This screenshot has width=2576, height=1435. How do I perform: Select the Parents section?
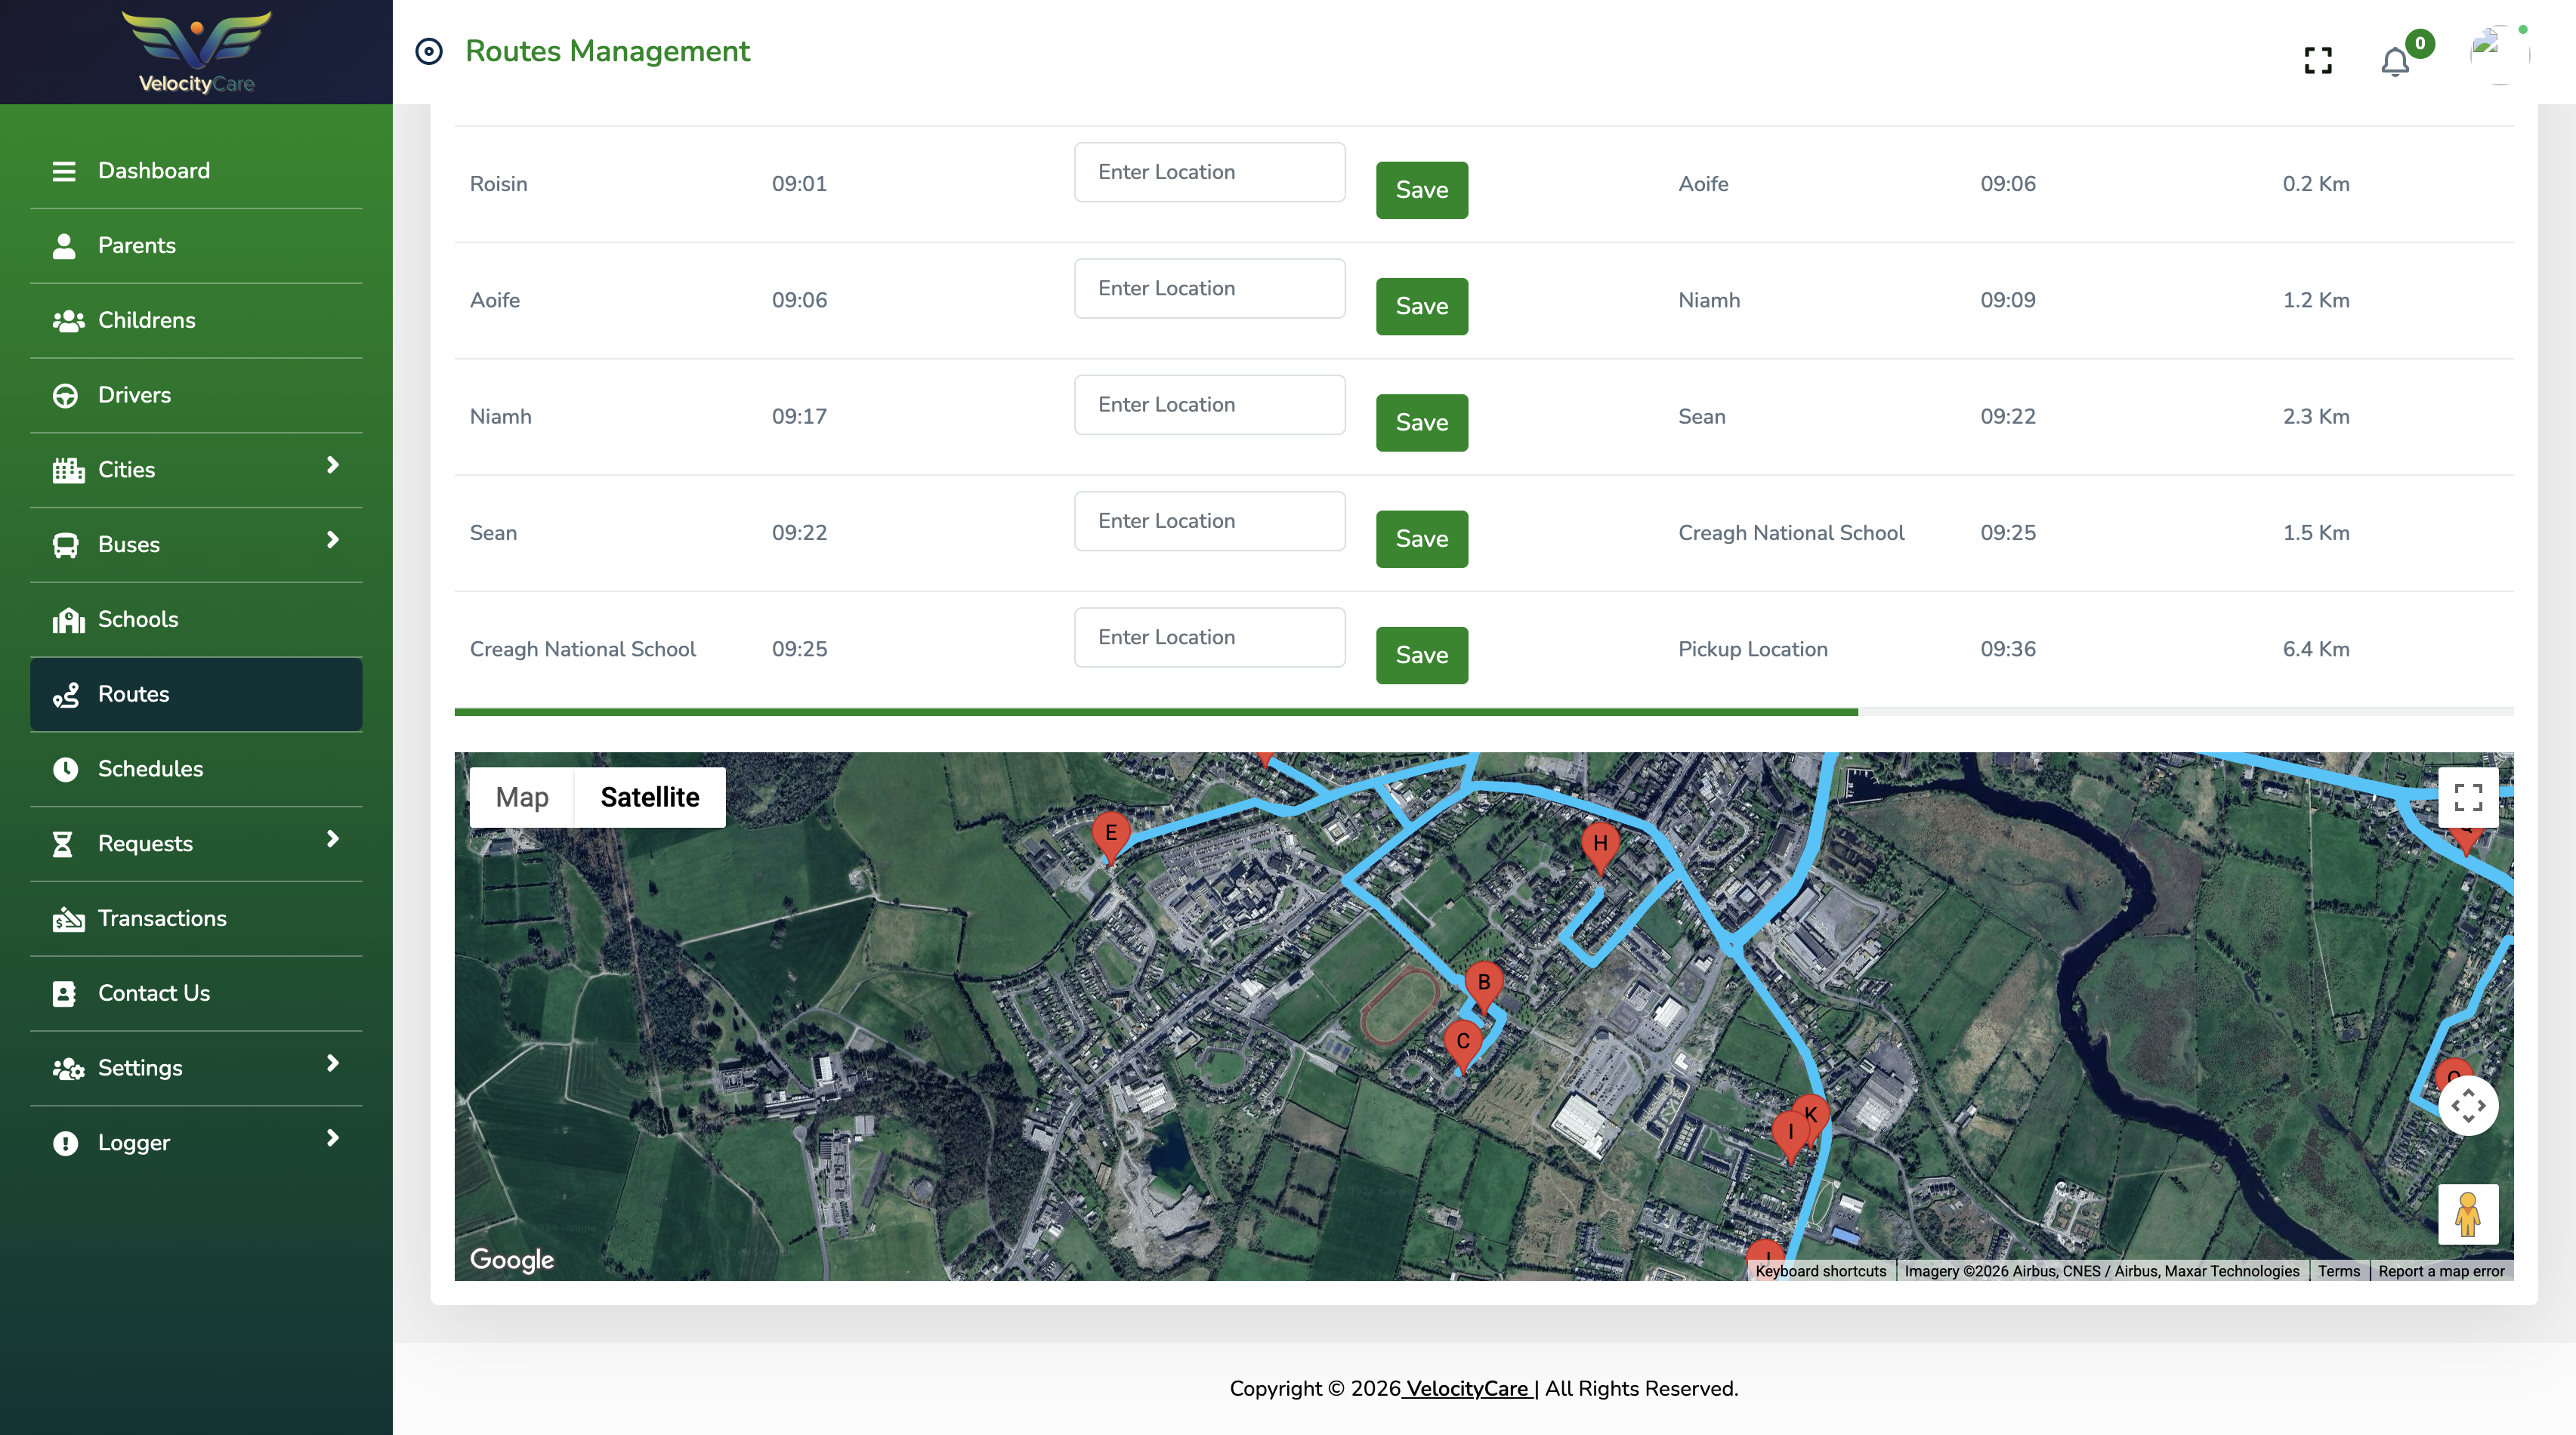click(x=136, y=245)
